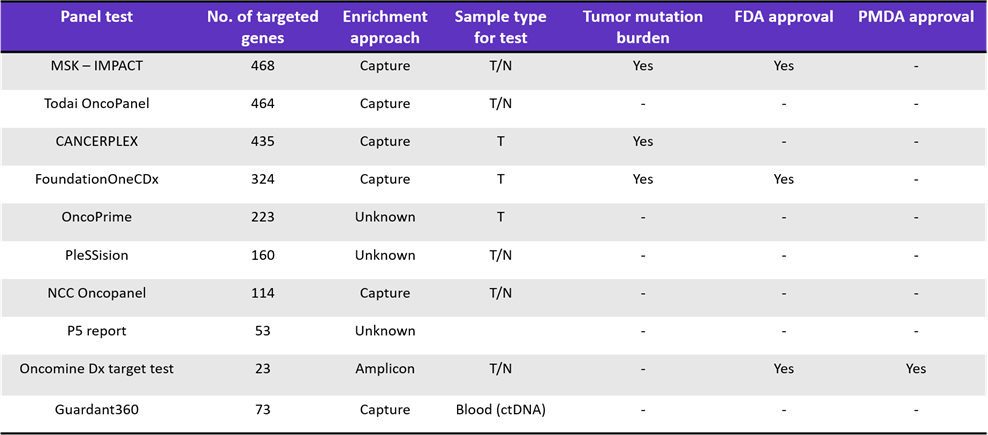Select the gene count cell showing 468

(263, 66)
